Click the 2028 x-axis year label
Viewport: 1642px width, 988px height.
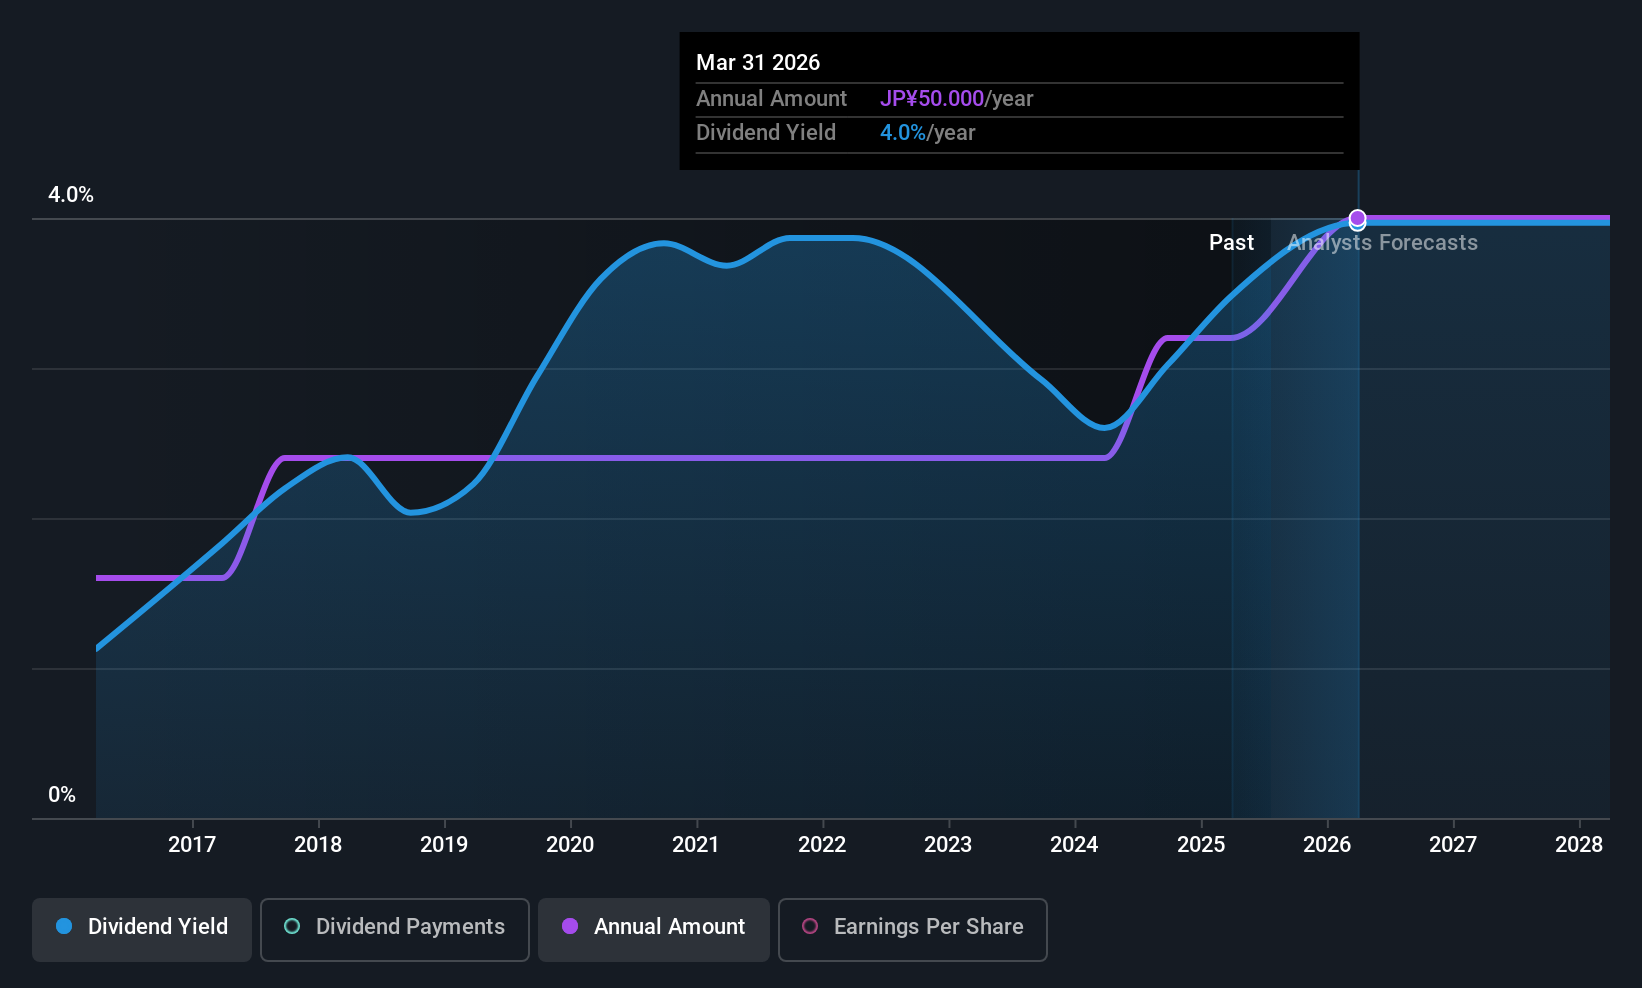pyautogui.click(x=1579, y=845)
